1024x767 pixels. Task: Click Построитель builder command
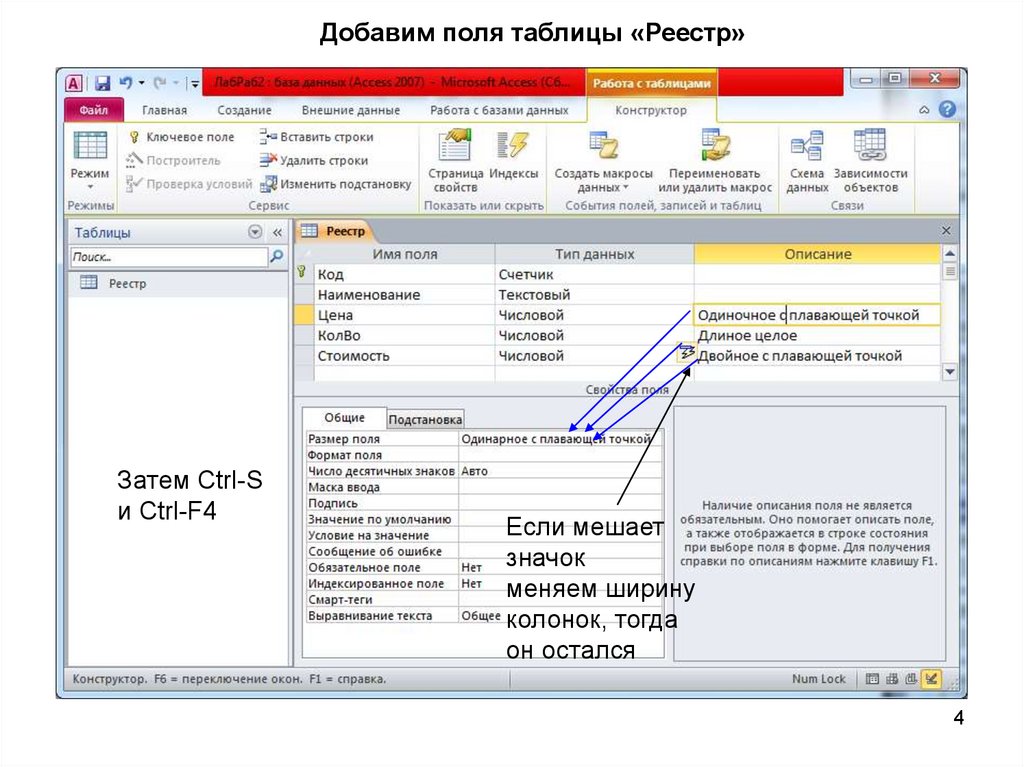[174, 160]
